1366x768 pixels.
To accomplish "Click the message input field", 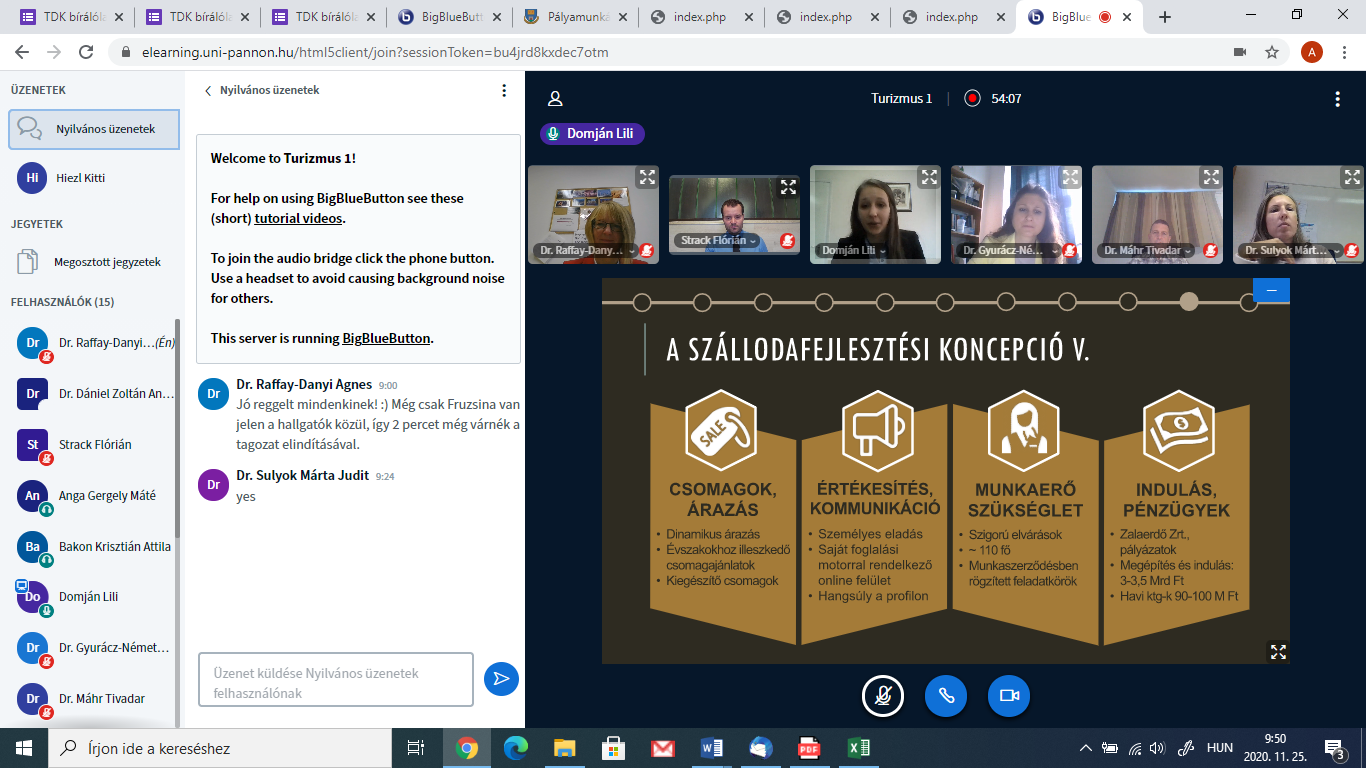I will click(x=335, y=680).
